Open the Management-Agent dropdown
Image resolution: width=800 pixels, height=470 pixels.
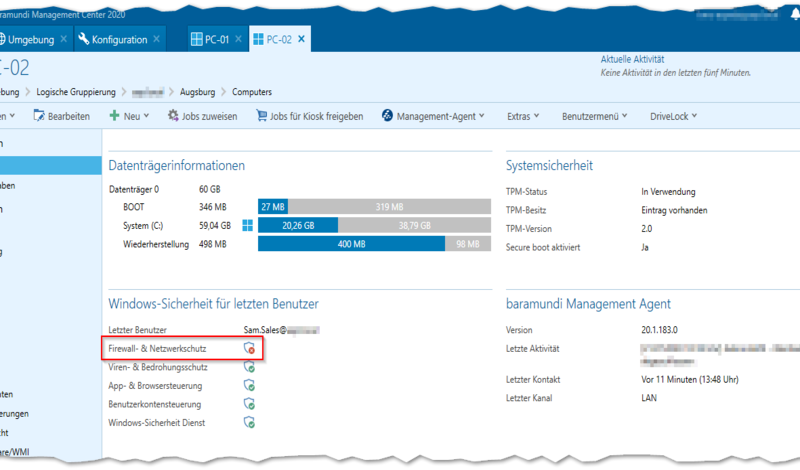click(433, 116)
